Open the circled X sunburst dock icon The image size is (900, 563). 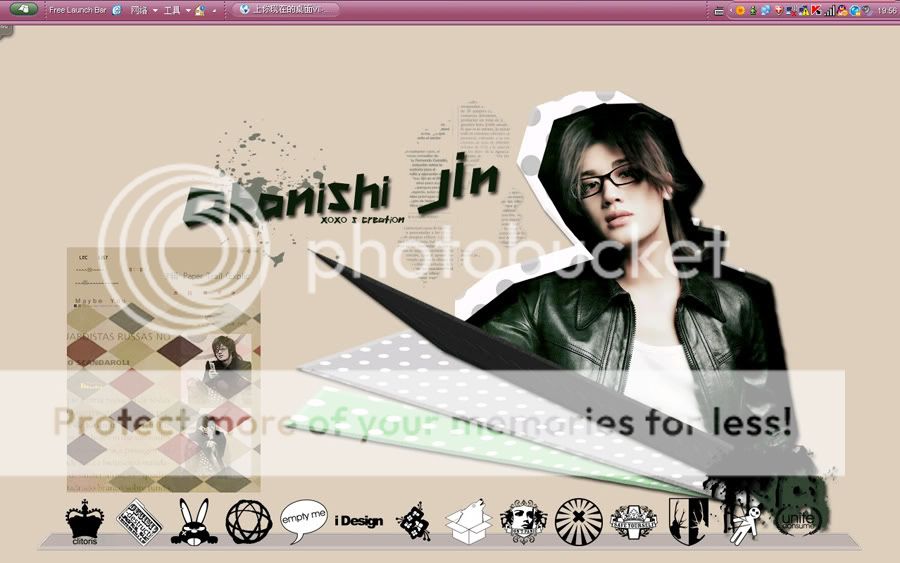click(578, 520)
